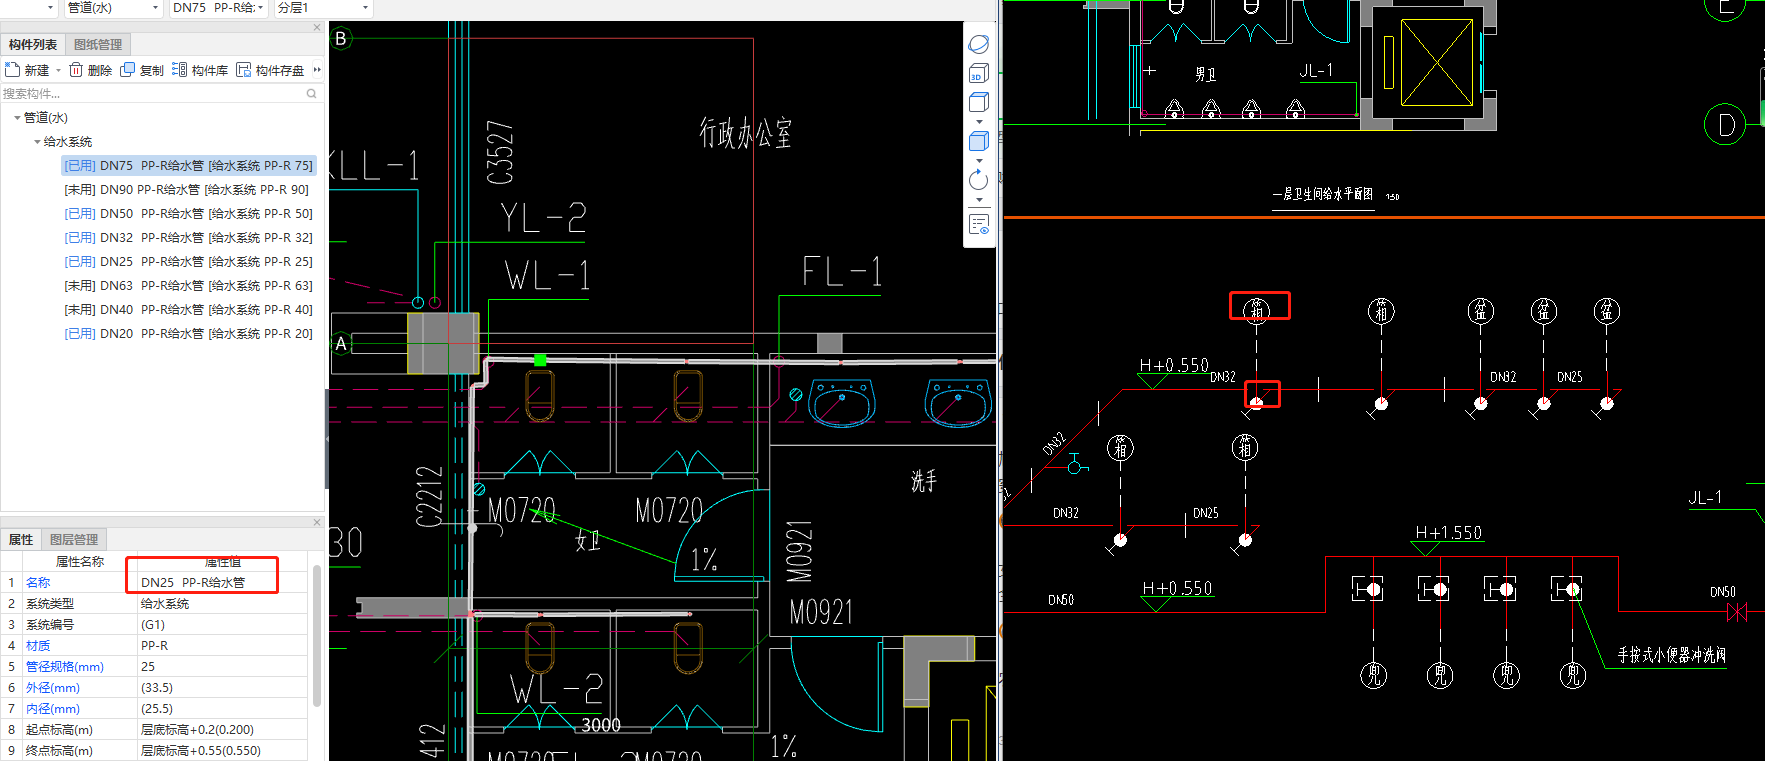Click the 名称 property label
Screen dimensions: 1765x761
[38, 582]
